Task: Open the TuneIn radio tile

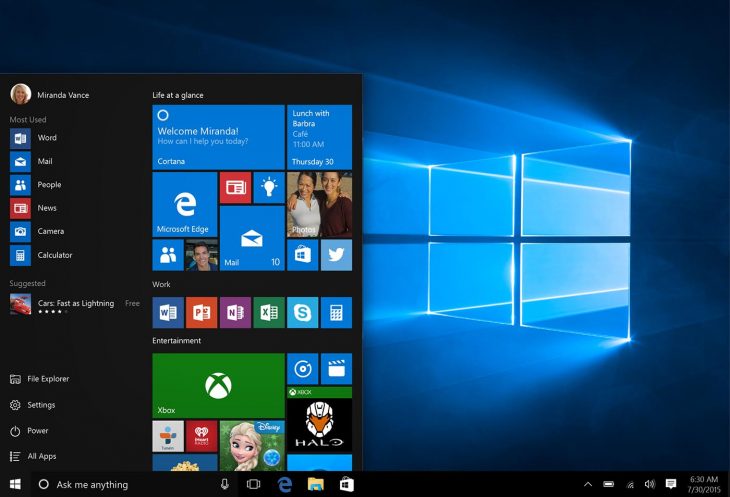Action: [x=168, y=436]
